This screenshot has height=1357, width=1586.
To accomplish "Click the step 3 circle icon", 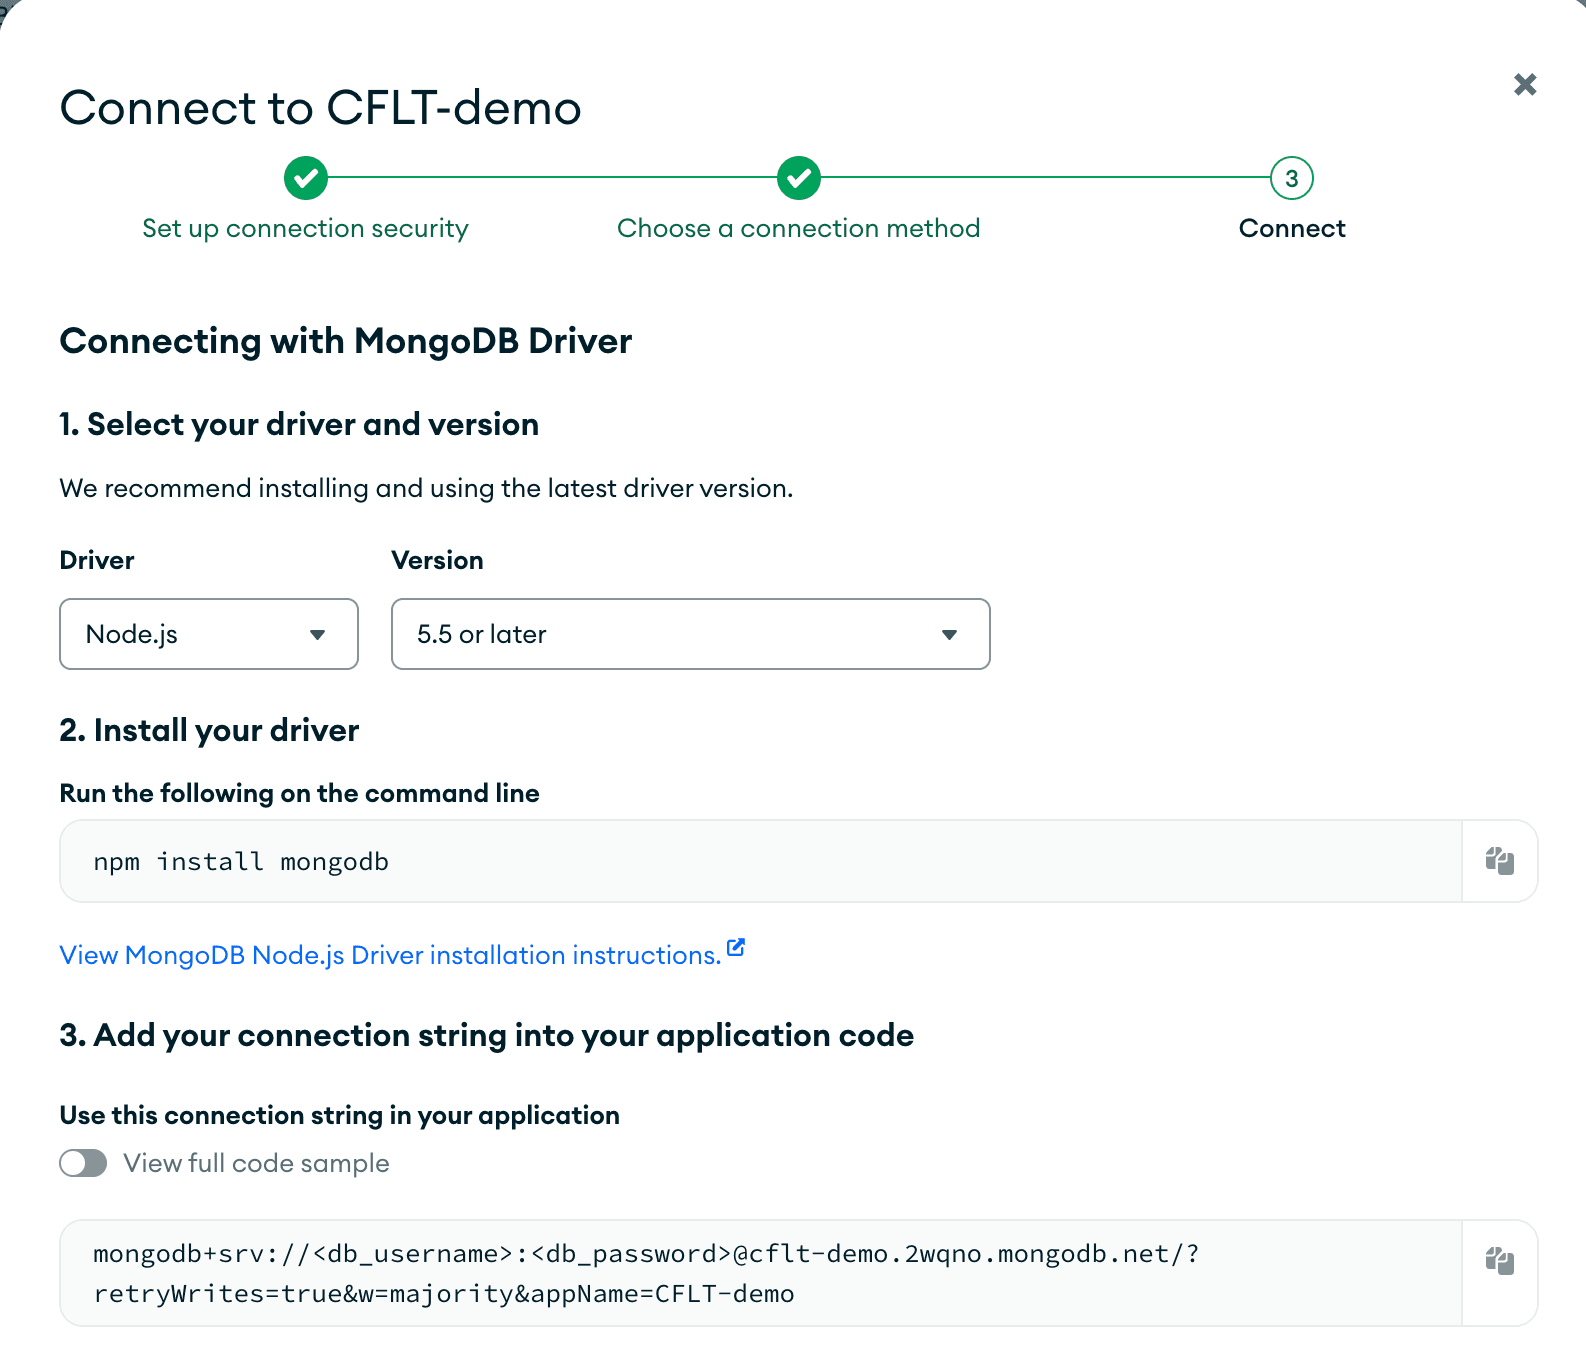I will (x=1291, y=178).
